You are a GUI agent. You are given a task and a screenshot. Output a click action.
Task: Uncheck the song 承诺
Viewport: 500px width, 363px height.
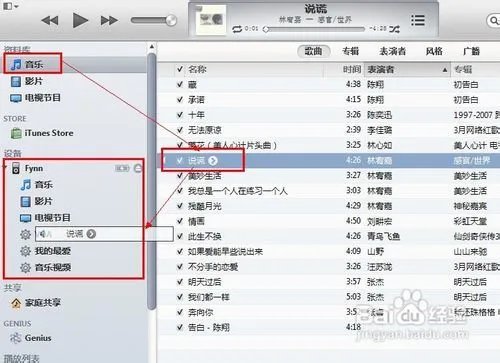click(180, 99)
